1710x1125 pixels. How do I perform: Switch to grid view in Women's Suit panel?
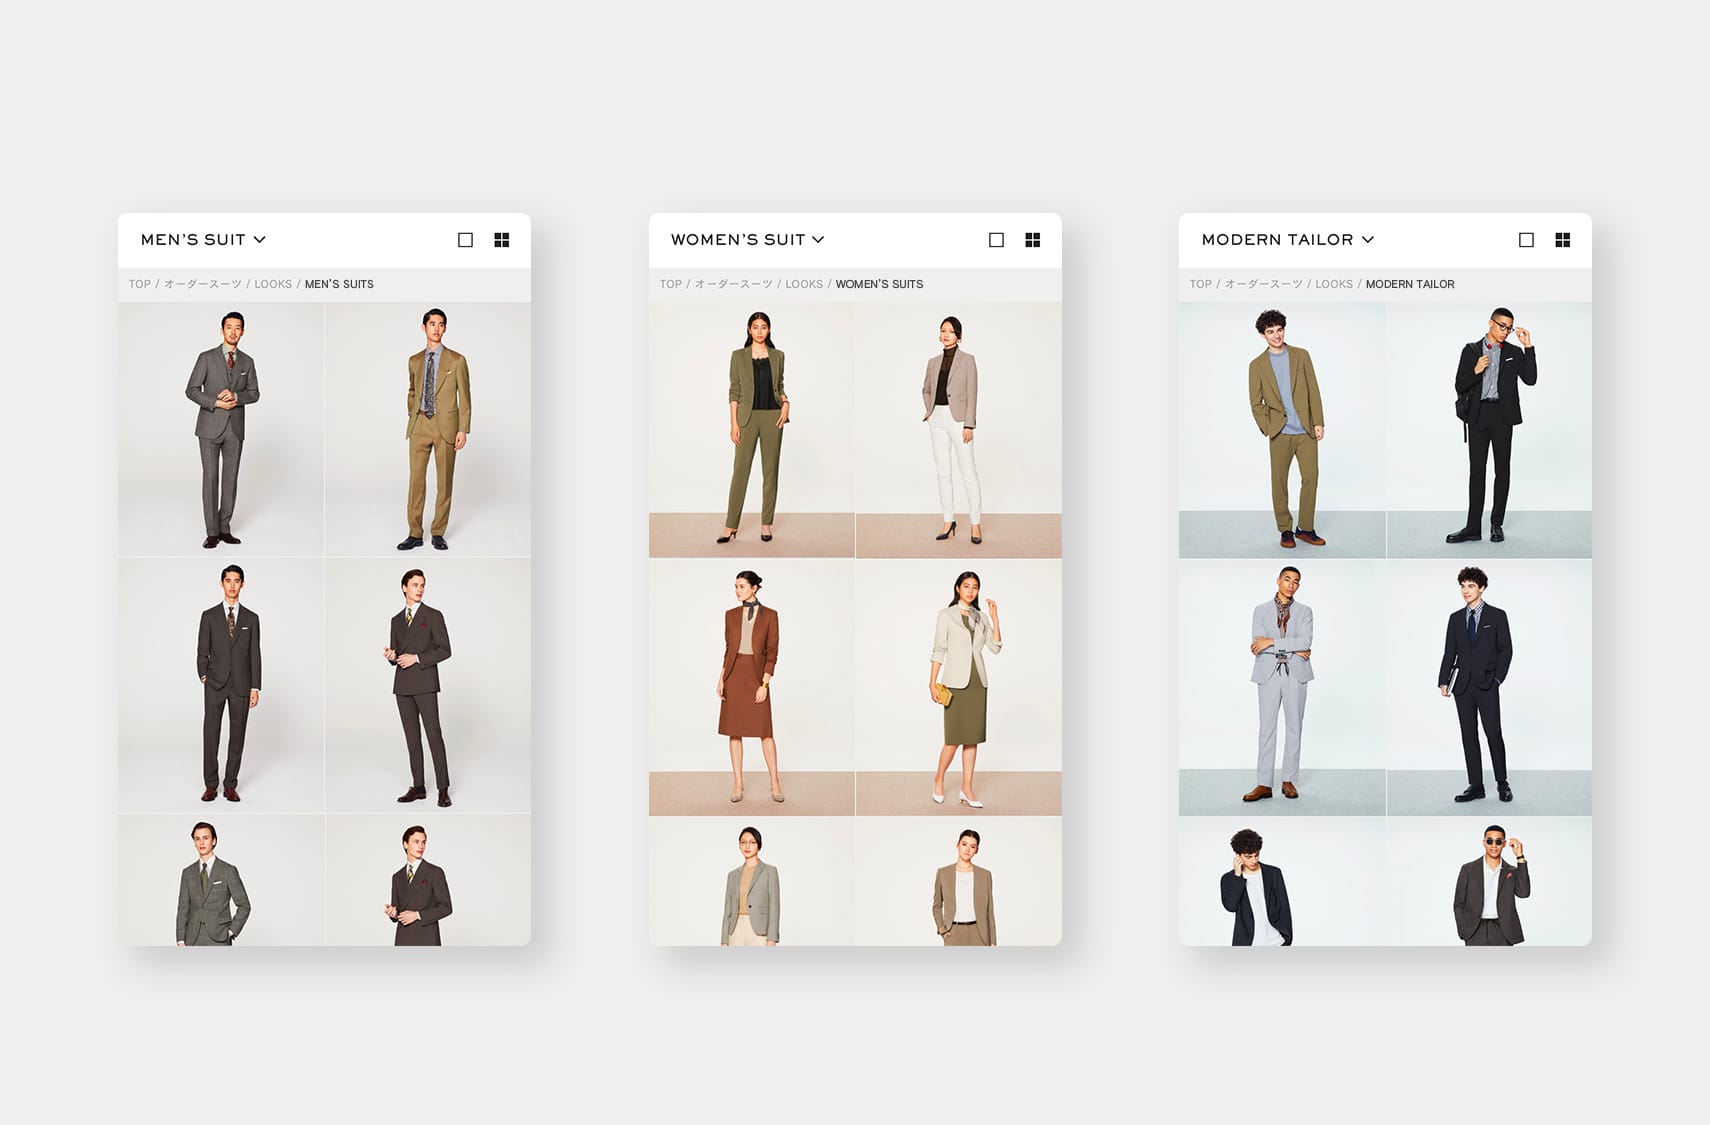pyautogui.click(x=1033, y=240)
